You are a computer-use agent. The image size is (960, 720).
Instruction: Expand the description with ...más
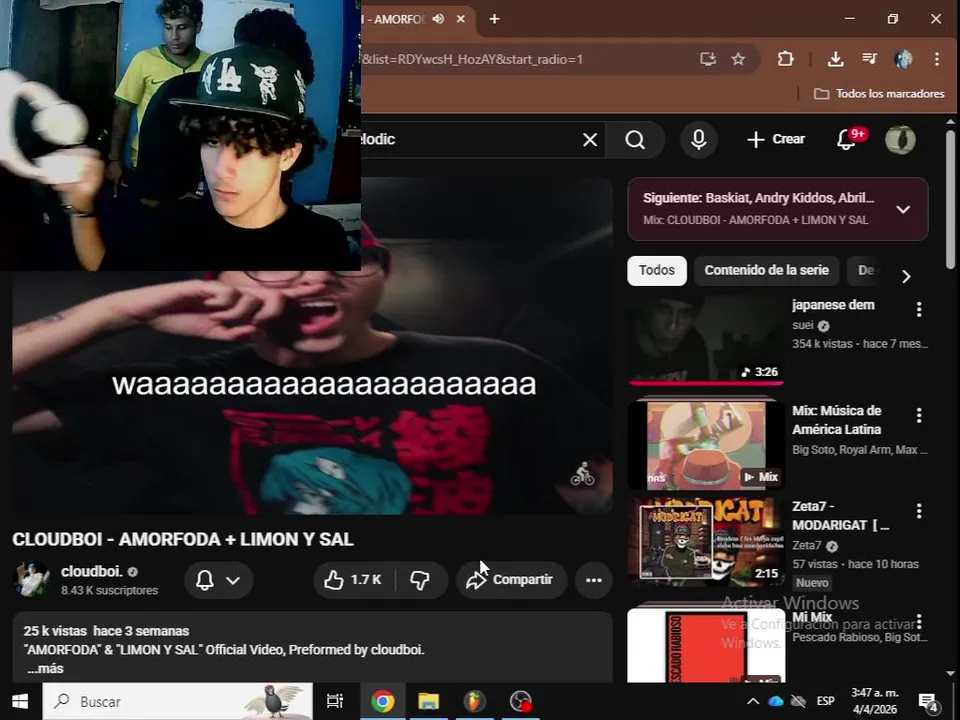coord(45,669)
